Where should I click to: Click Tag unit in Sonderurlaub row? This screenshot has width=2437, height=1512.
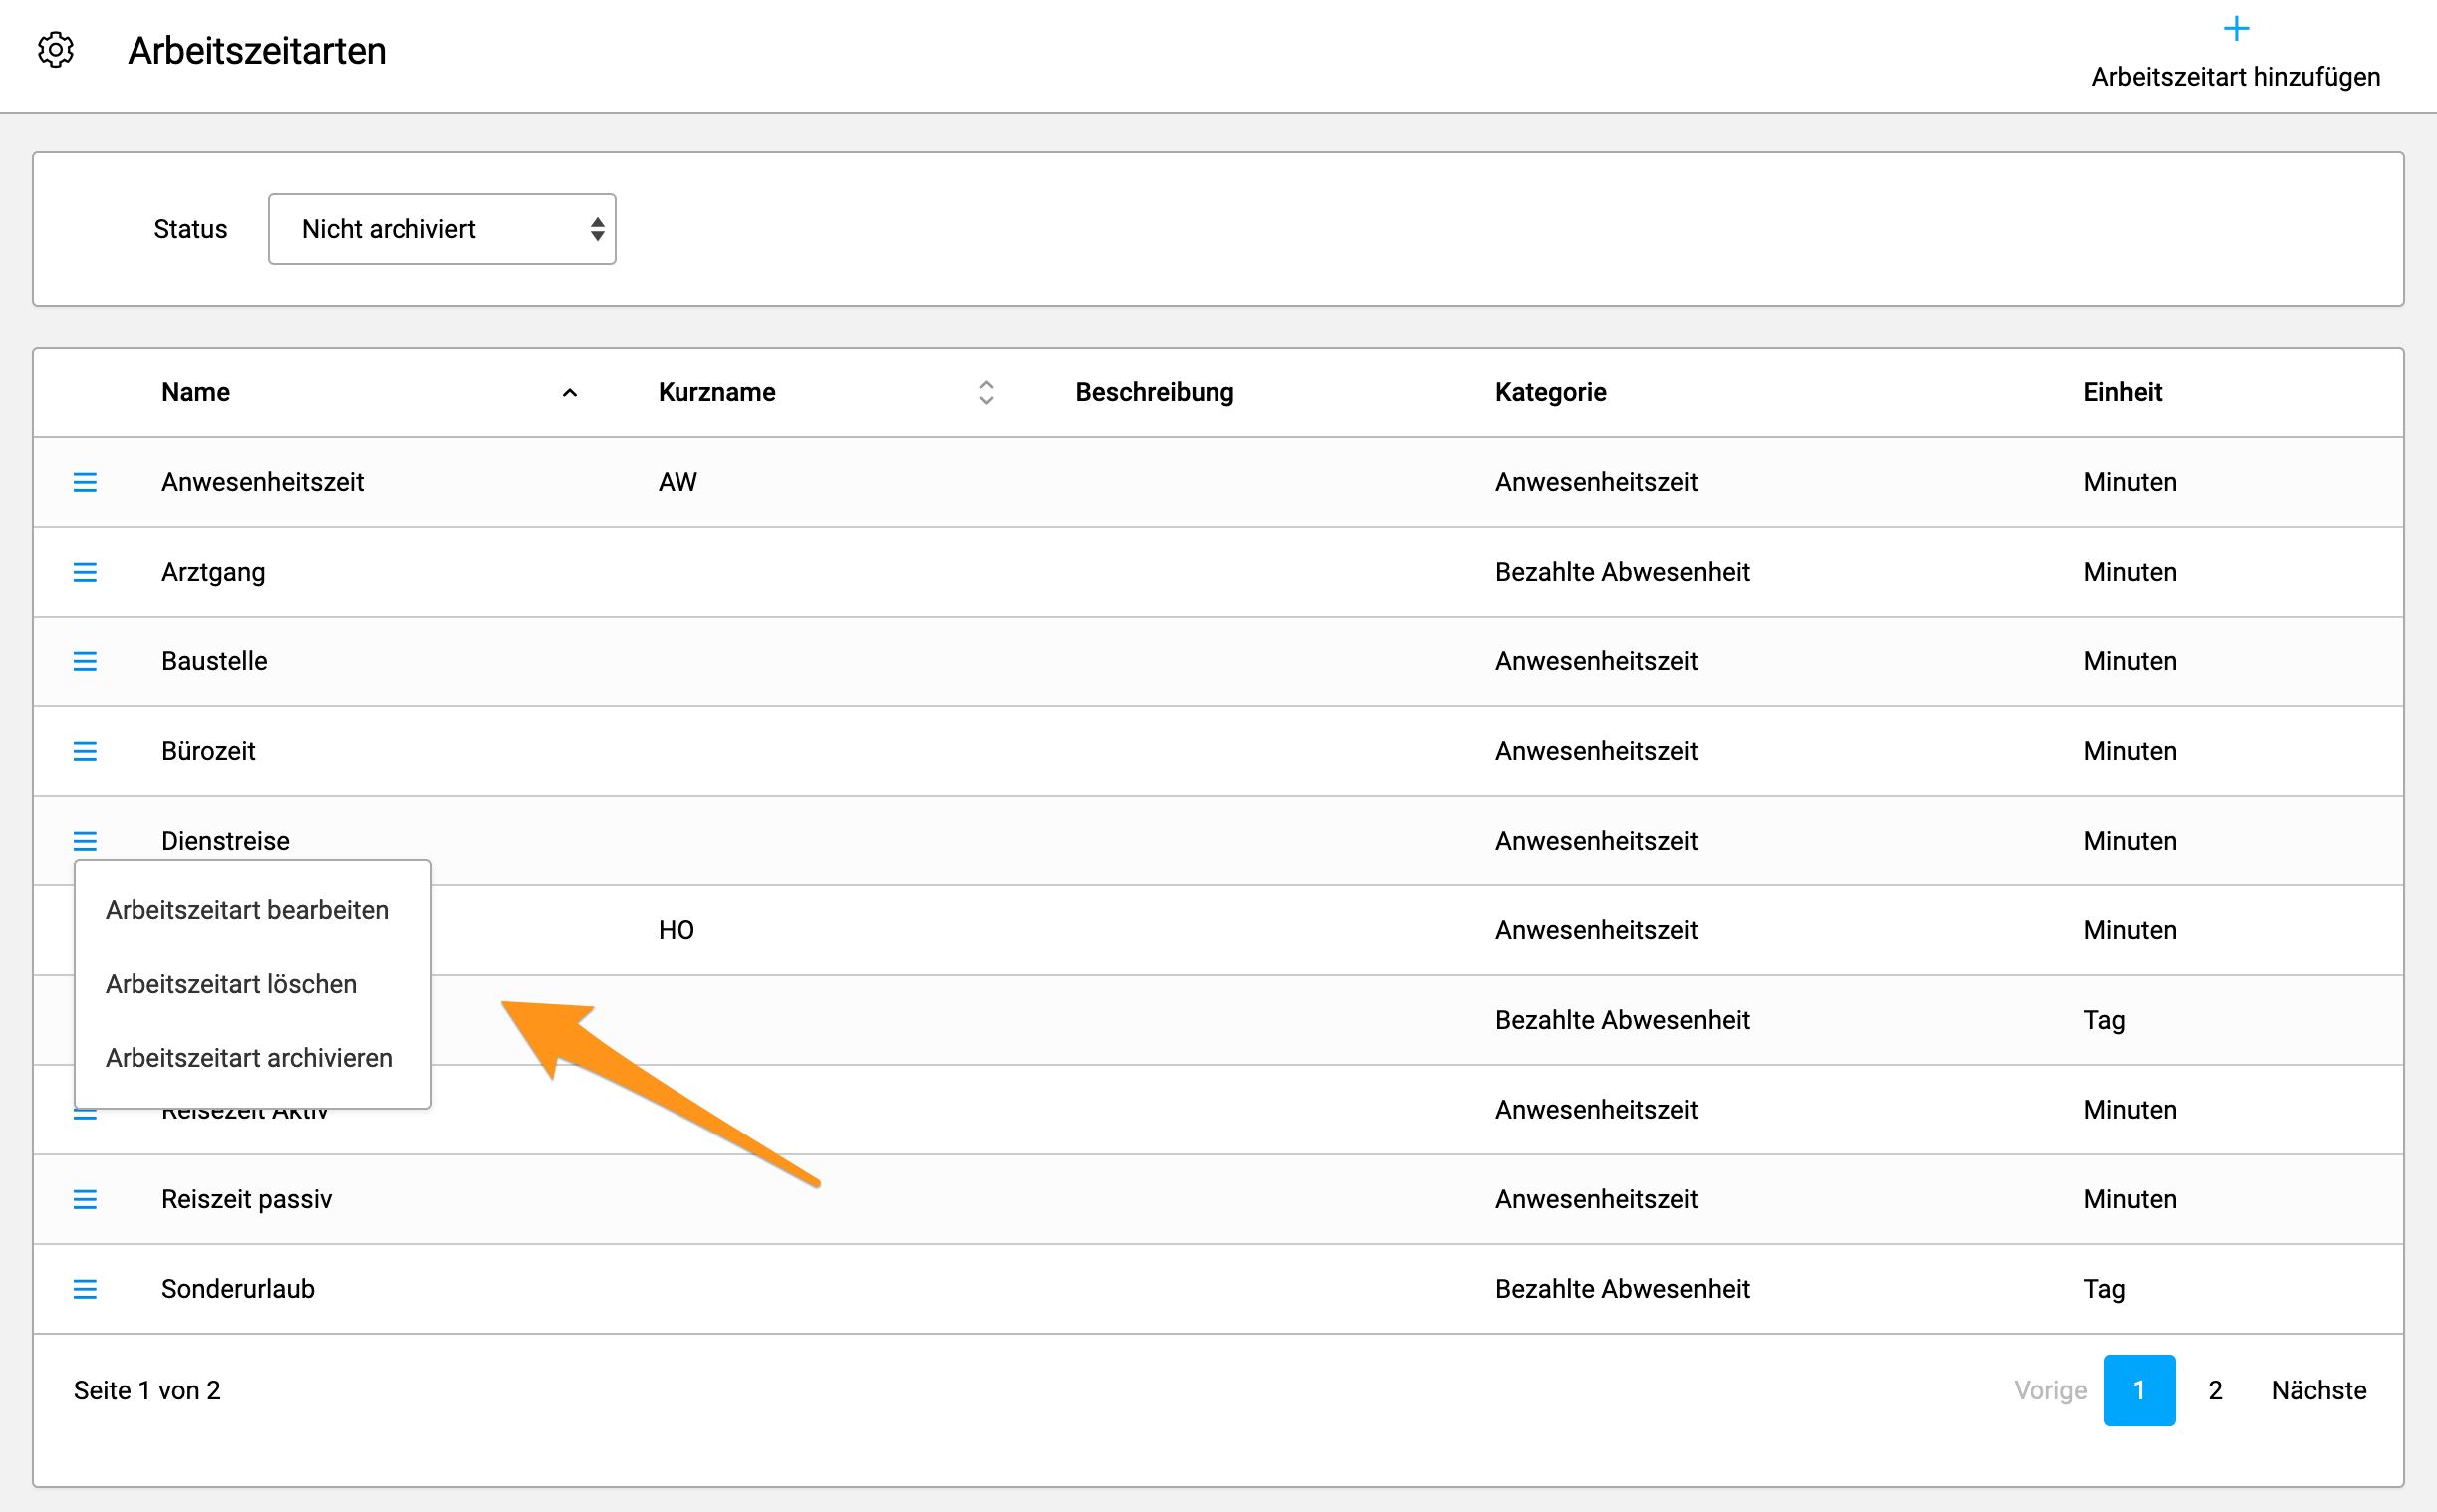pyautogui.click(x=2104, y=1289)
